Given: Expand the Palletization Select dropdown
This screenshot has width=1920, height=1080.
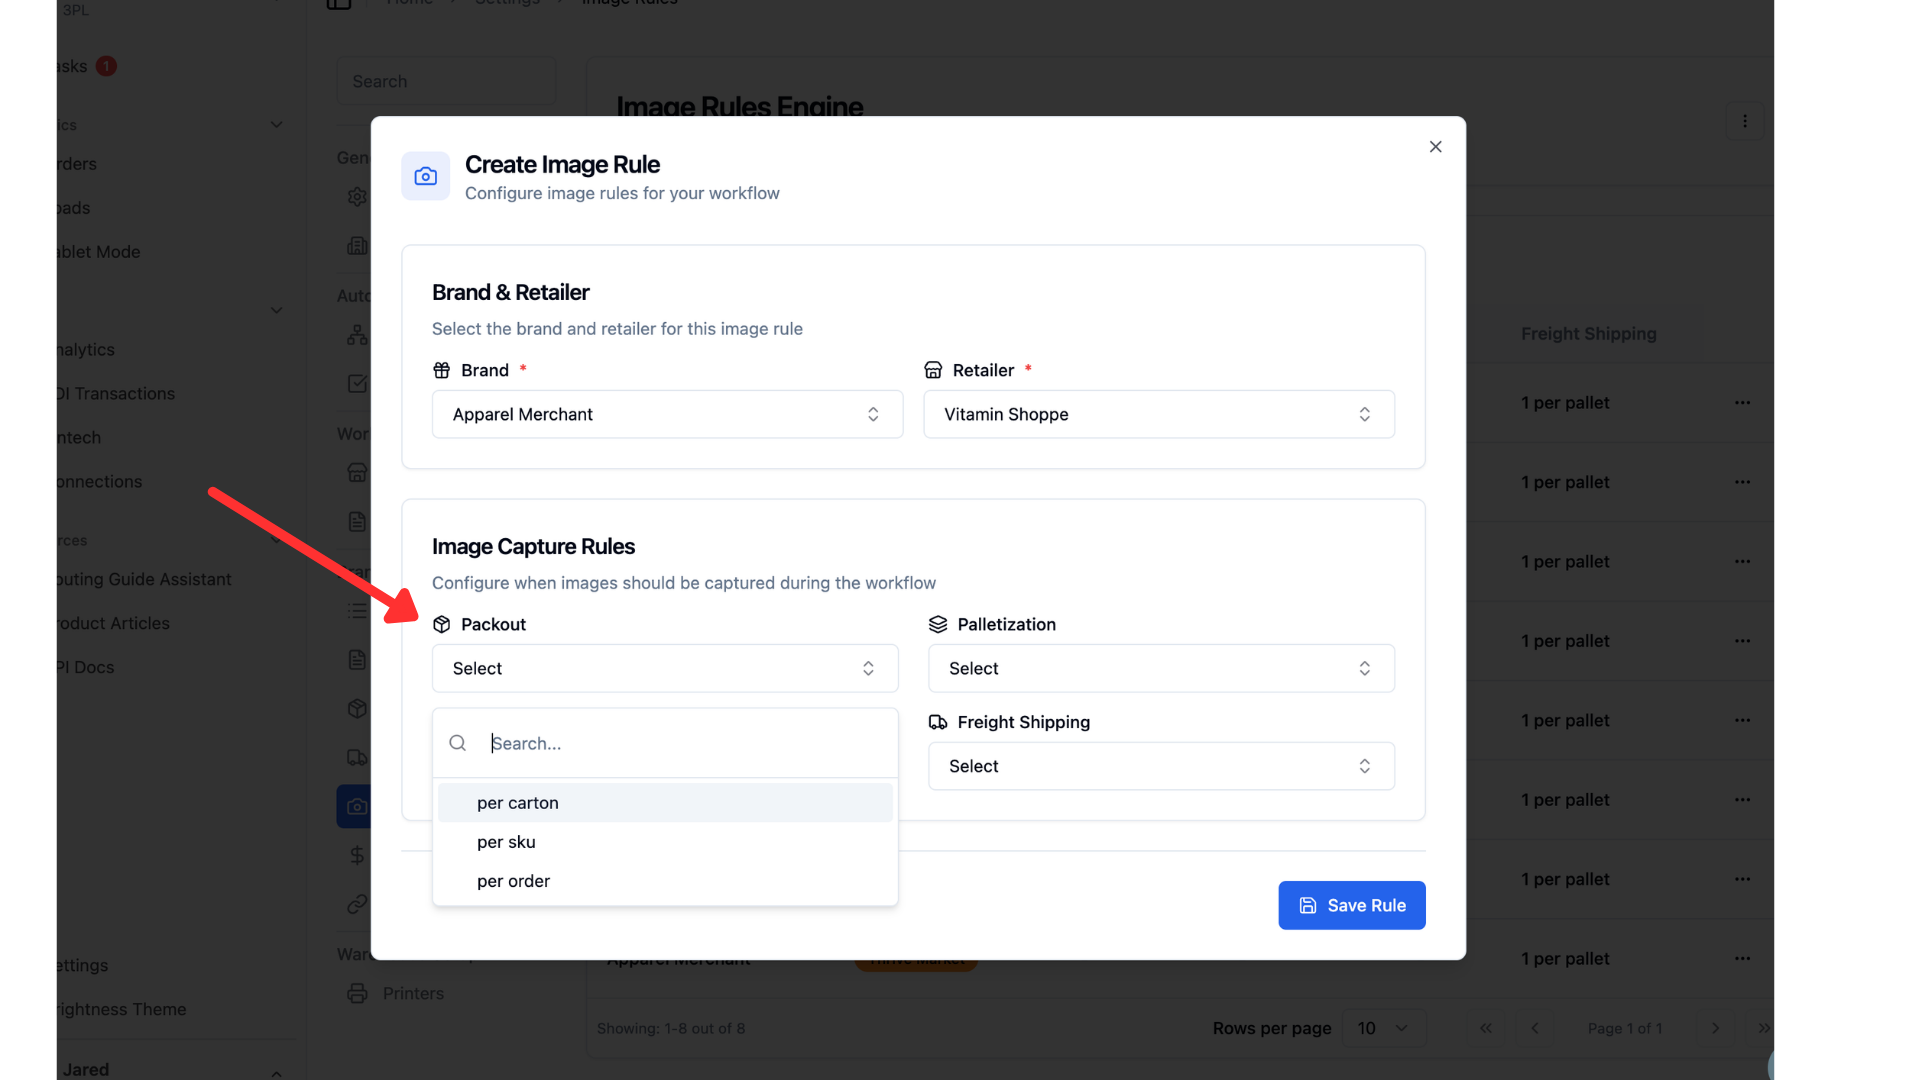Looking at the screenshot, I should coord(1161,668).
